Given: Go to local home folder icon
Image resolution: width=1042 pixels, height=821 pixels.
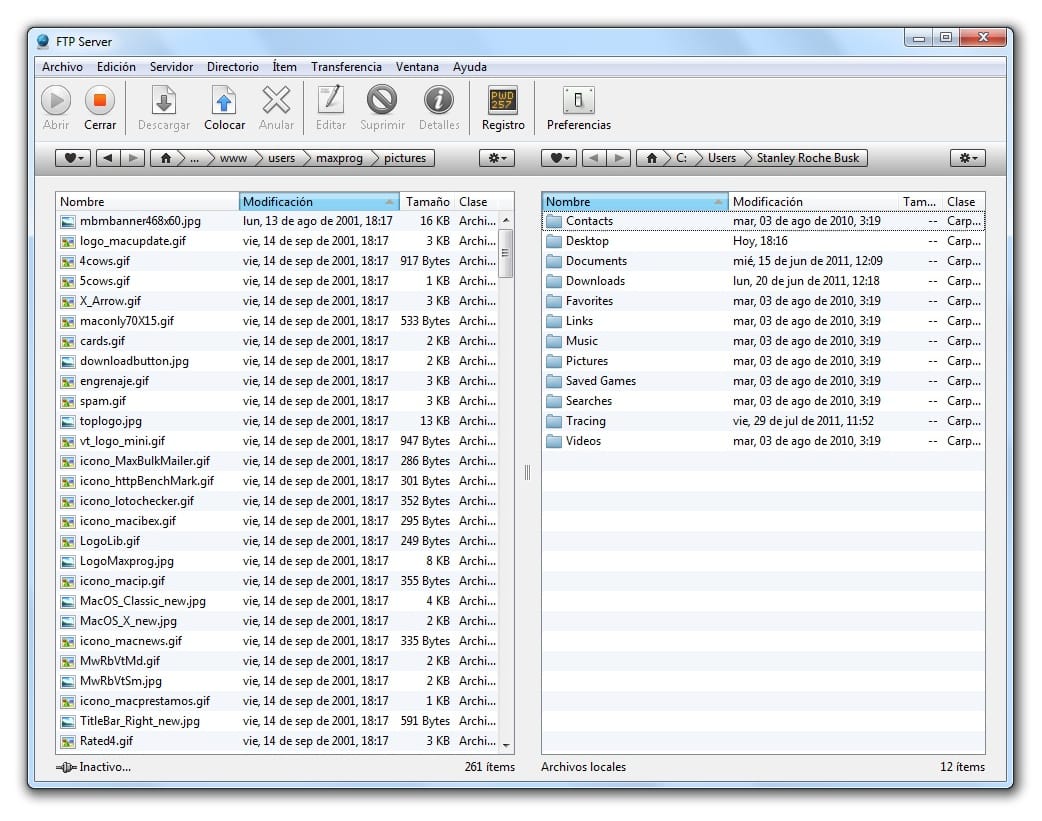Looking at the screenshot, I should (652, 158).
